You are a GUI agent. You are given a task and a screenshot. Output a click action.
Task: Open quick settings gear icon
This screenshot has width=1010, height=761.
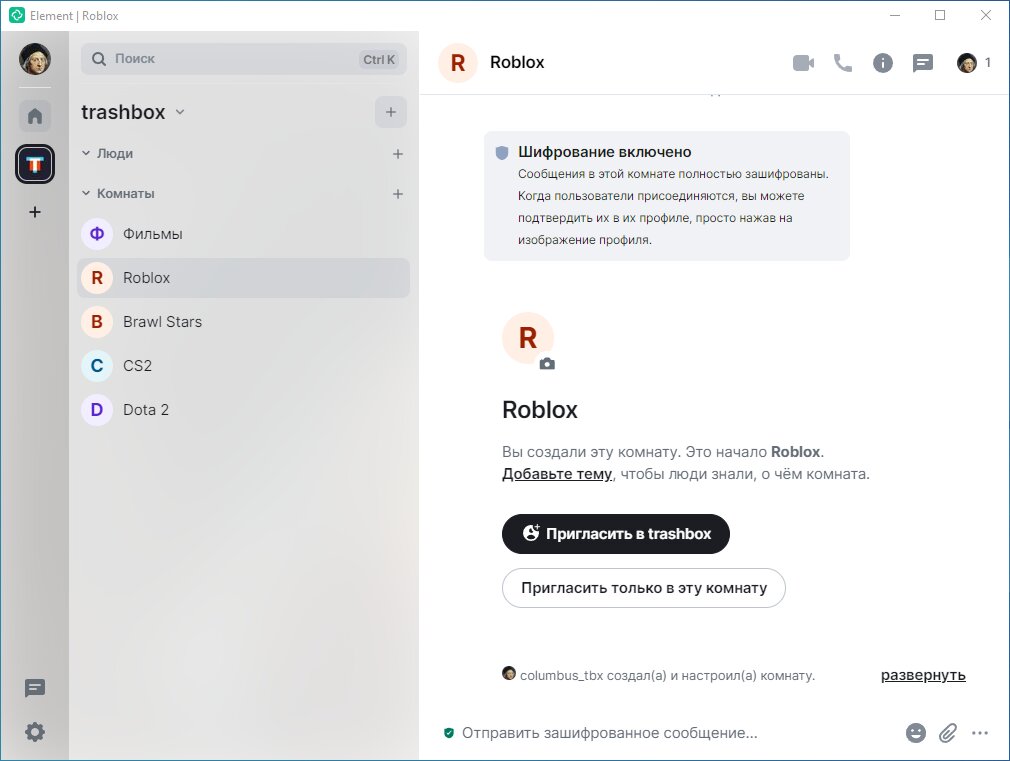coord(35,732)
